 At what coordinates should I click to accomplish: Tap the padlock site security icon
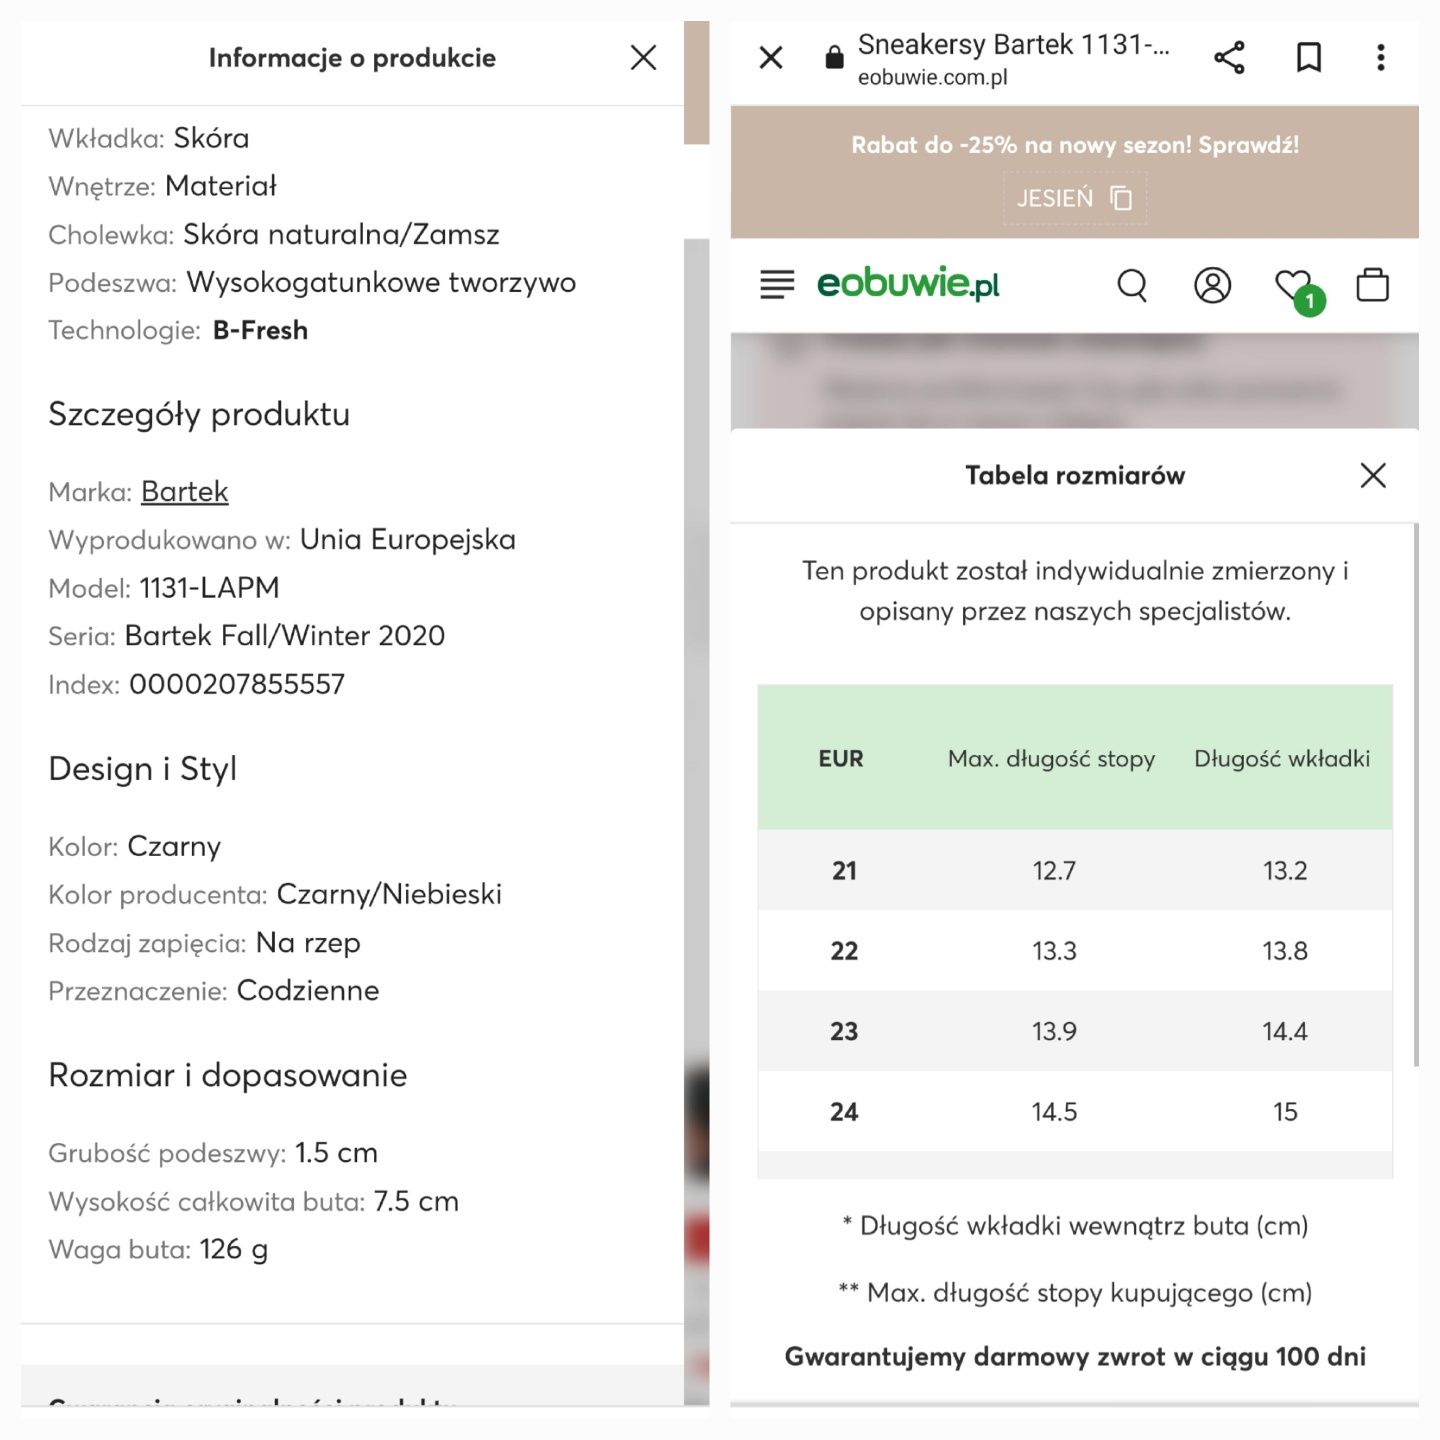tap(834, 57)
